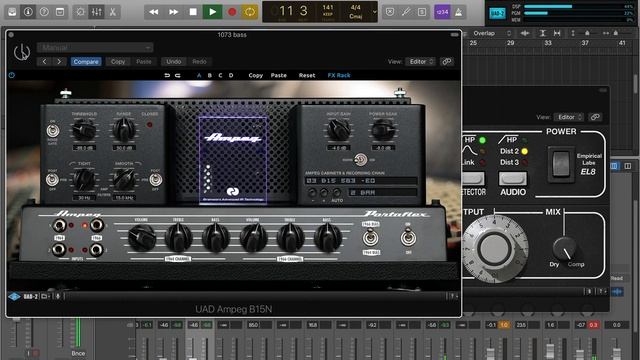Click the Rewind transport button
Viewport: 640px width, 360px height.
tap(154, 12)
